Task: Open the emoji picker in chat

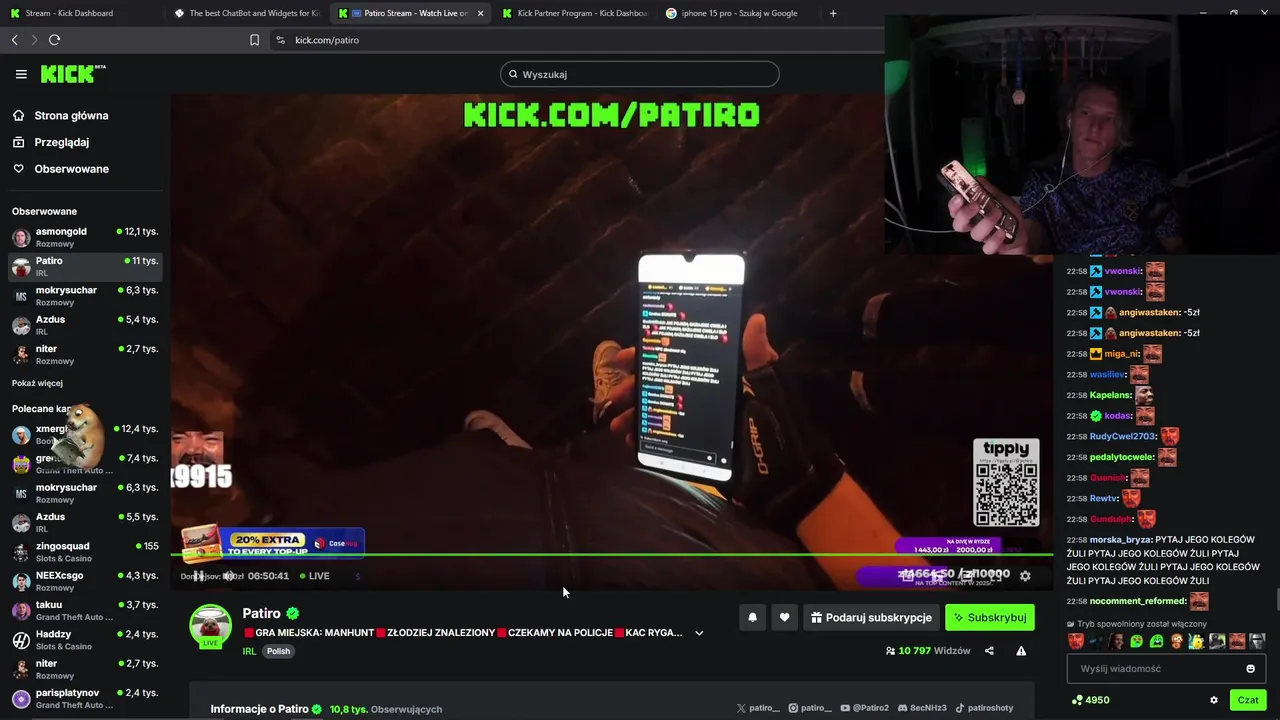Action: (x=1250, y=669)
